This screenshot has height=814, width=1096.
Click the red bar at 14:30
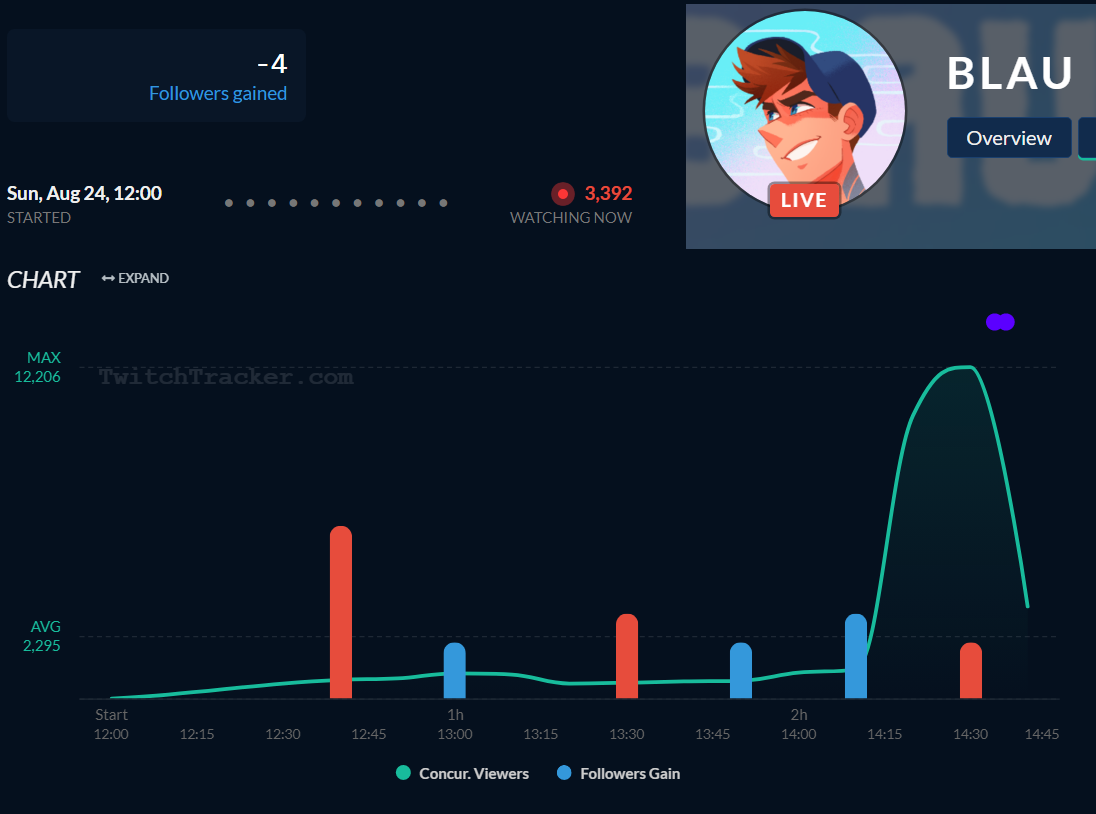(971, 671)
